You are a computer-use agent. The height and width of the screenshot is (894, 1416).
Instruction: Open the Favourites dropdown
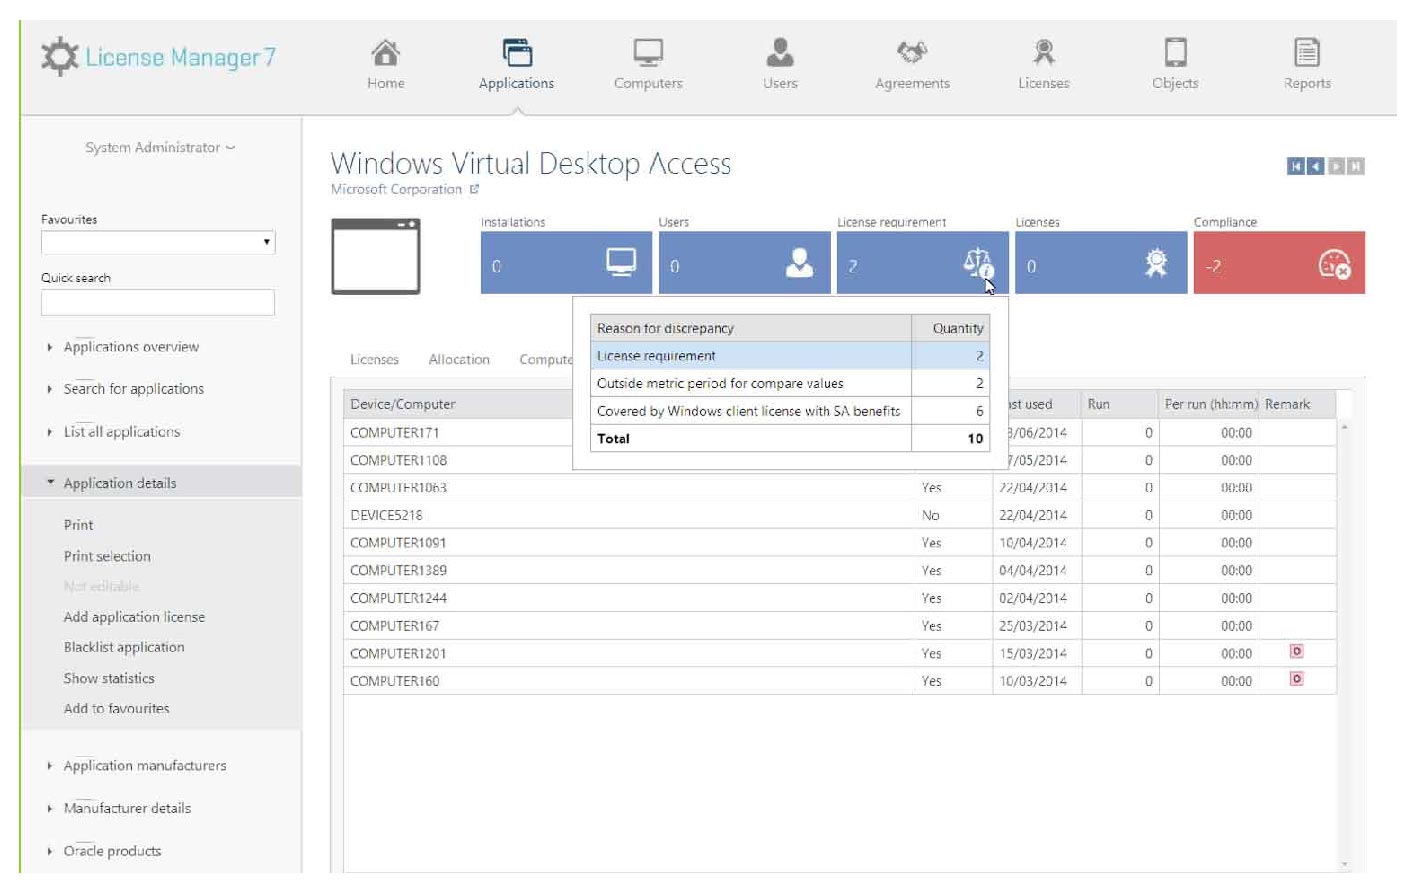pos(158,242)
